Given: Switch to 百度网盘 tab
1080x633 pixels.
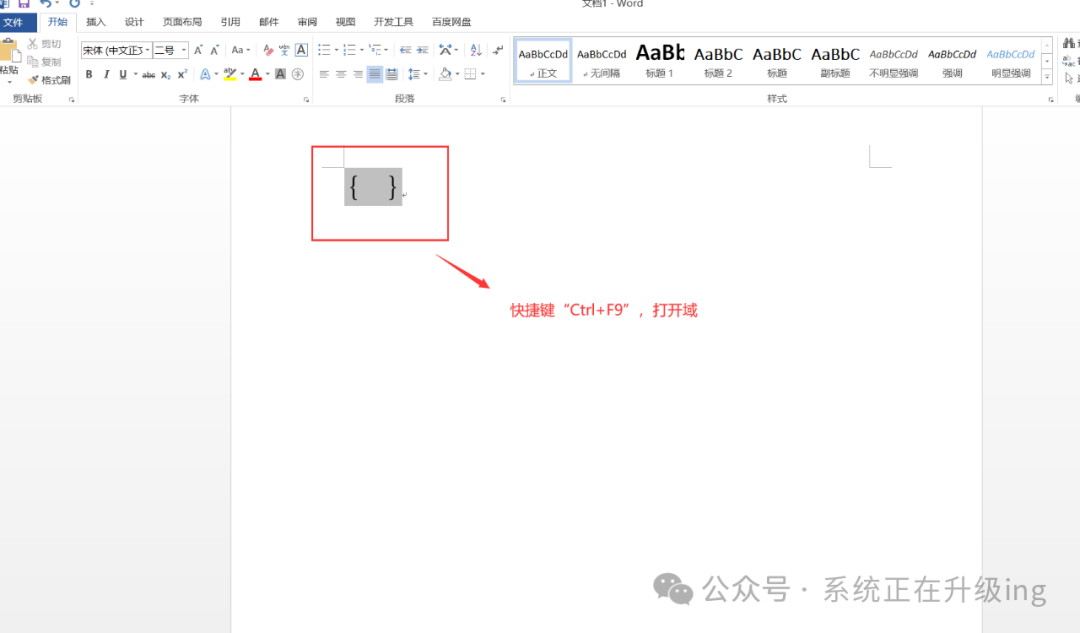Looking at the screenshot, I should 451,22.
